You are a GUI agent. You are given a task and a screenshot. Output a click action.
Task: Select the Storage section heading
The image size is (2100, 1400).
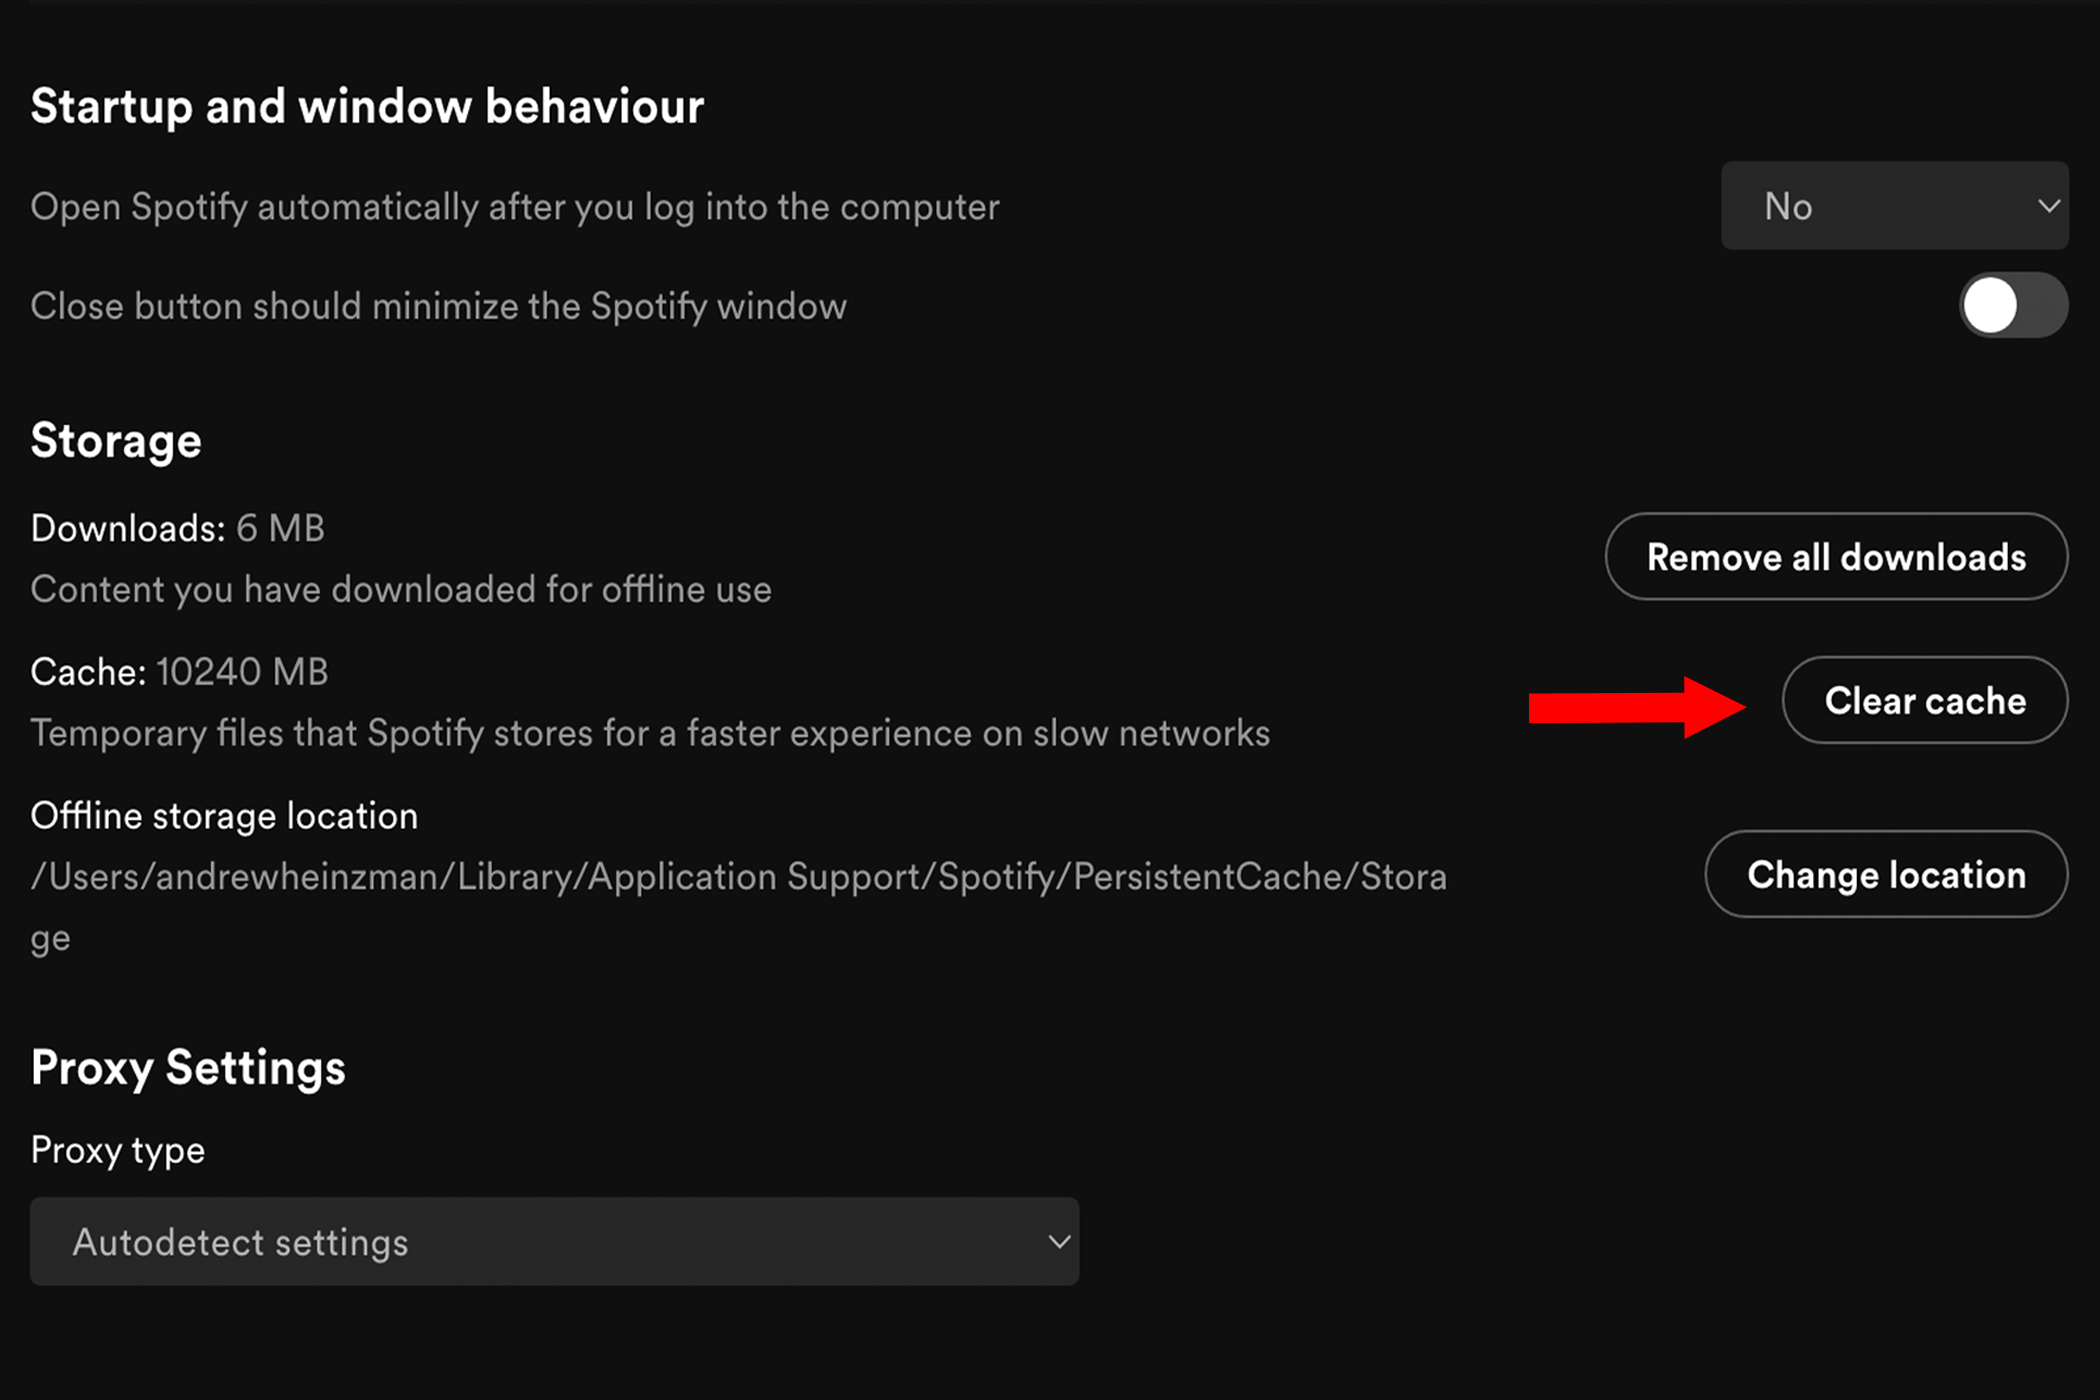[x=116, y=440]
